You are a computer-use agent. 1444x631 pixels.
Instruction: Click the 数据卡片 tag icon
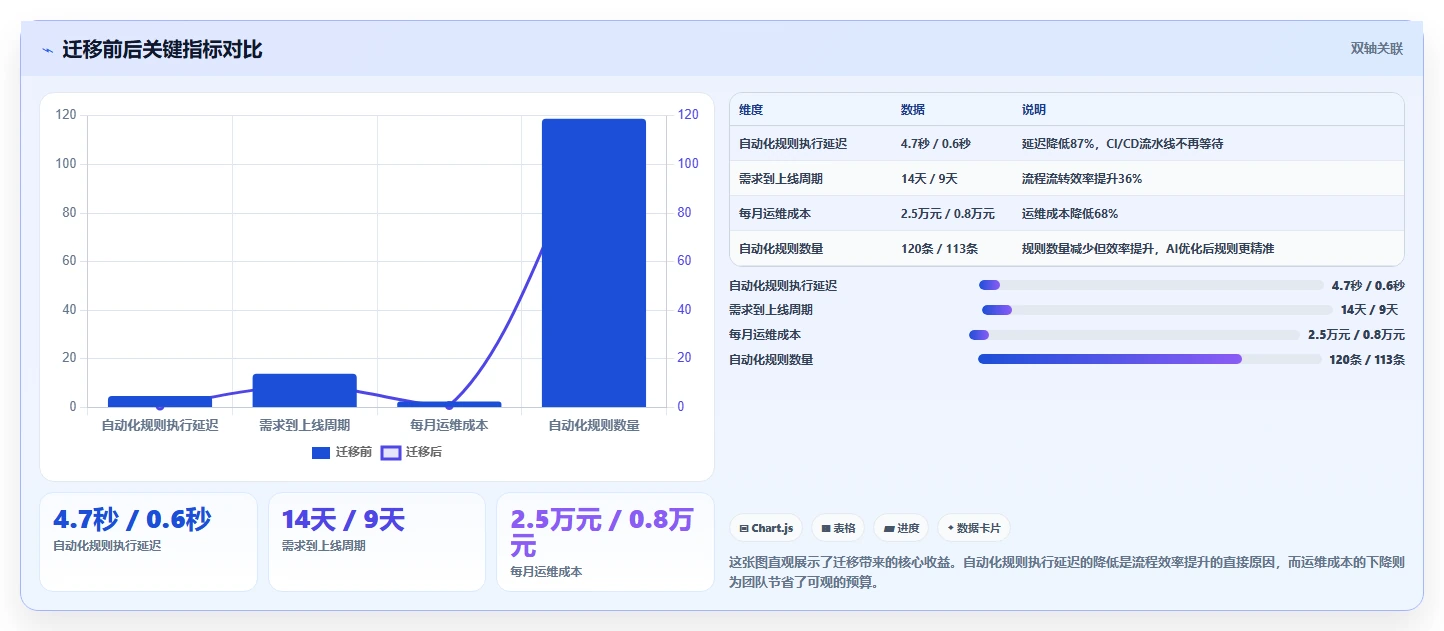click(x=950, y=528)
